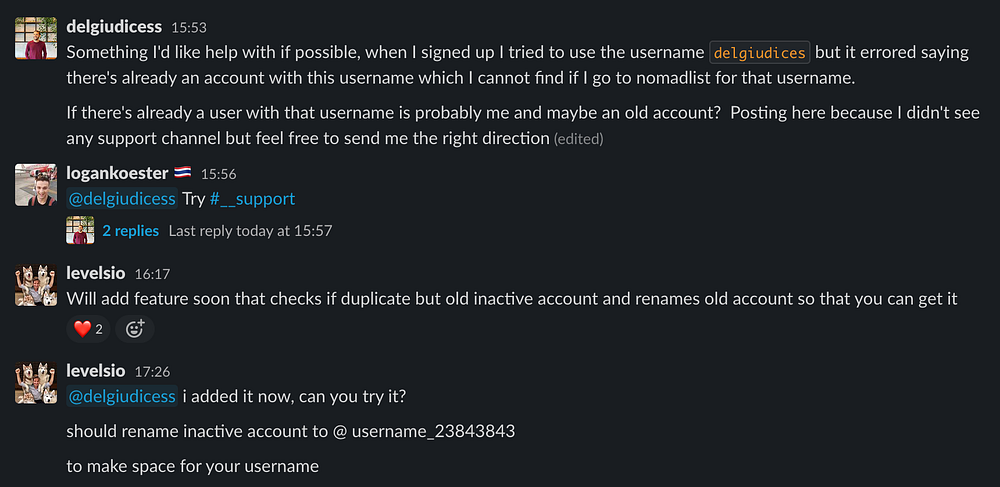This screenshot has height=487, width=1000.
Task: Click the add reaction emoji icon
Action: point(135,328)
